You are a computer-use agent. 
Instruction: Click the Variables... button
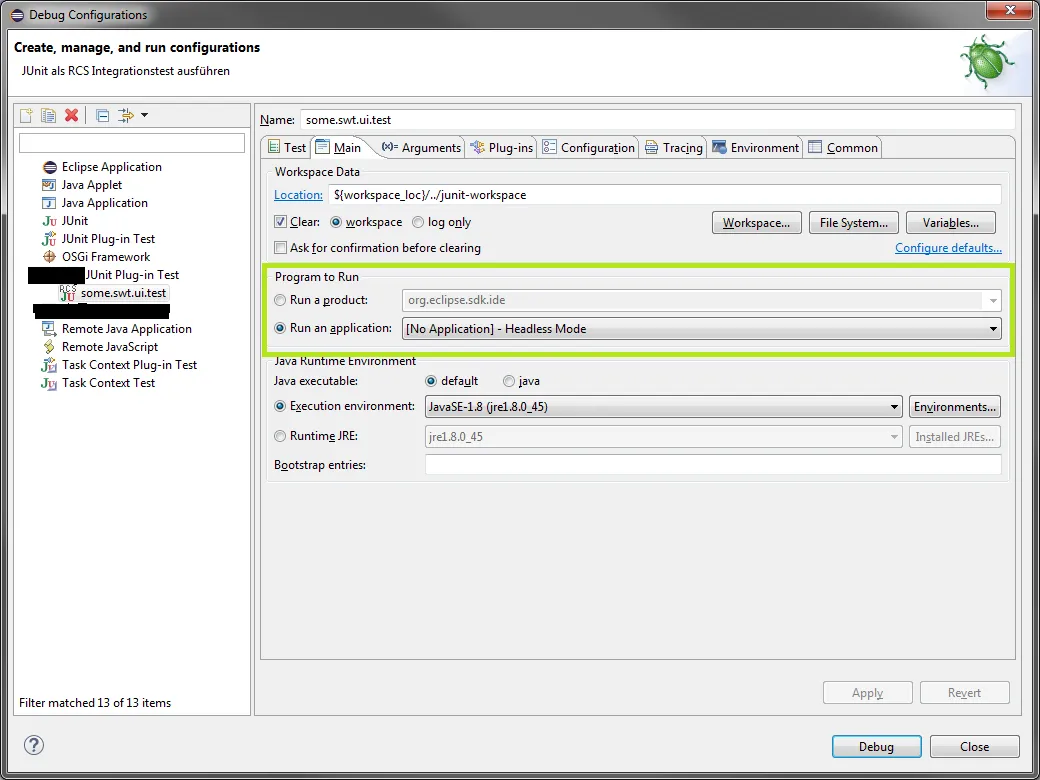[x=950, y=223]
